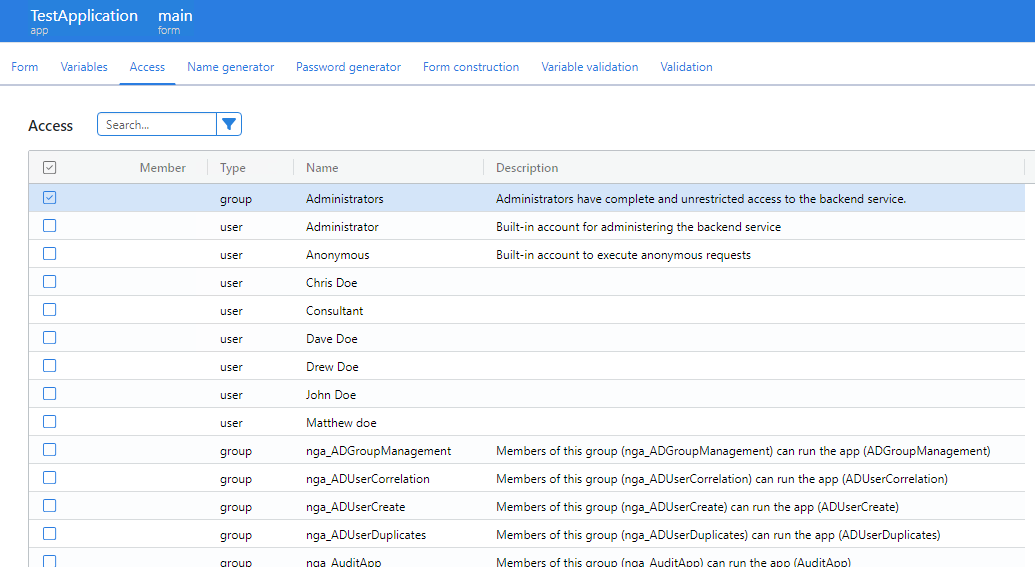Click the filter funnel icon
The height and width of the screenshot is (567, 1035).
(x=229, y=124)
